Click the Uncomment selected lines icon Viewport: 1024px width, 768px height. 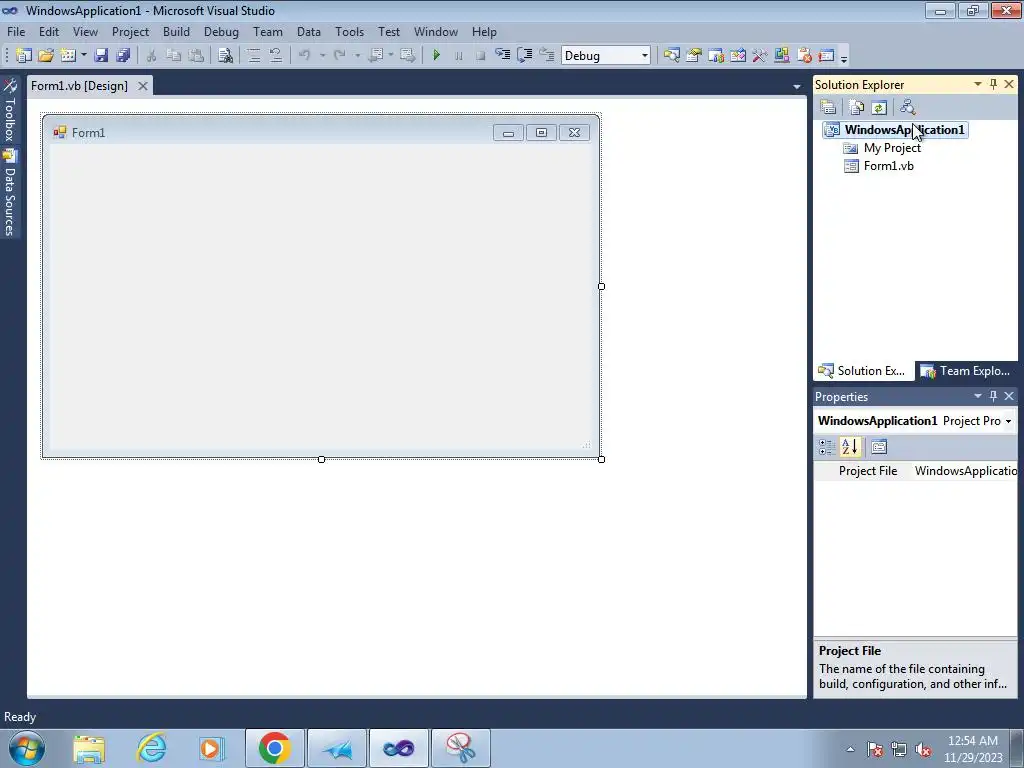coord(276,56)
